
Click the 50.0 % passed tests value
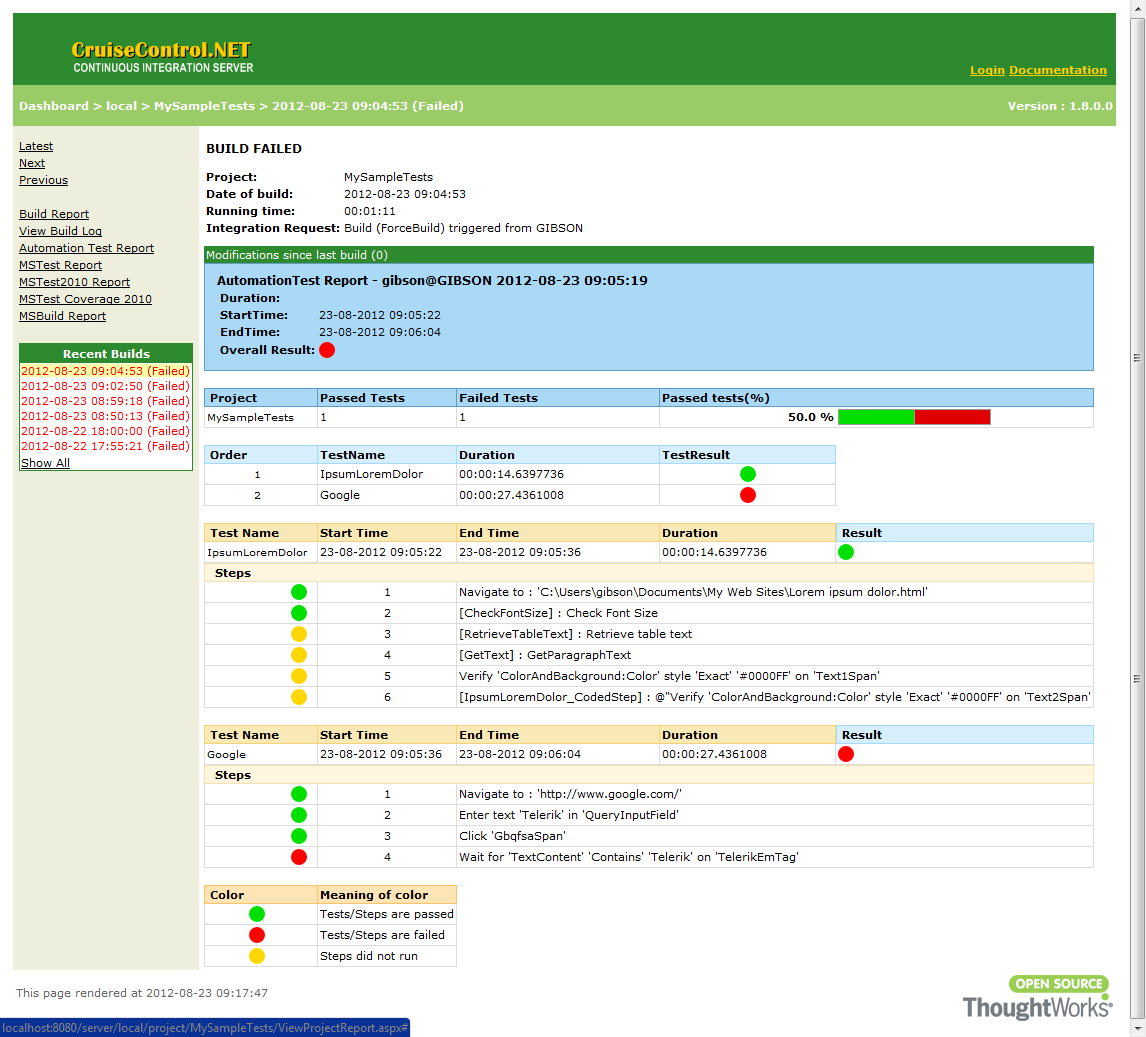[811, 417]
